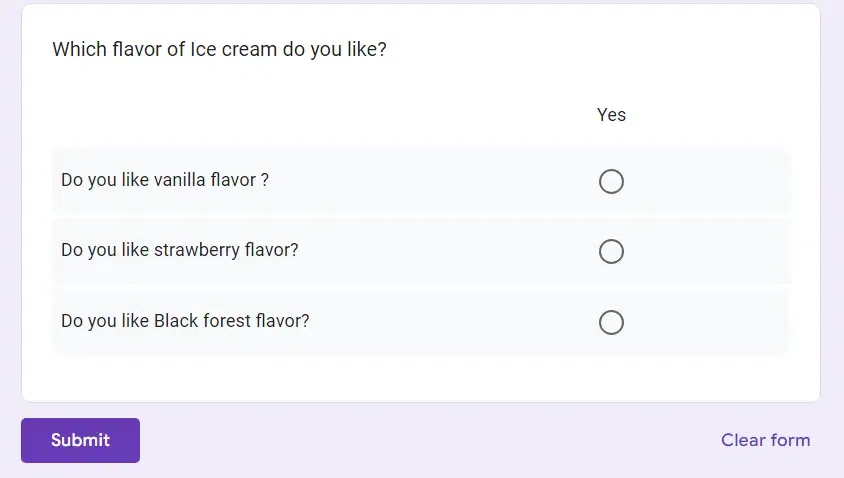Choose Yes for Black forest flavor
The image size is (844, 478).
tap(611, 322)
